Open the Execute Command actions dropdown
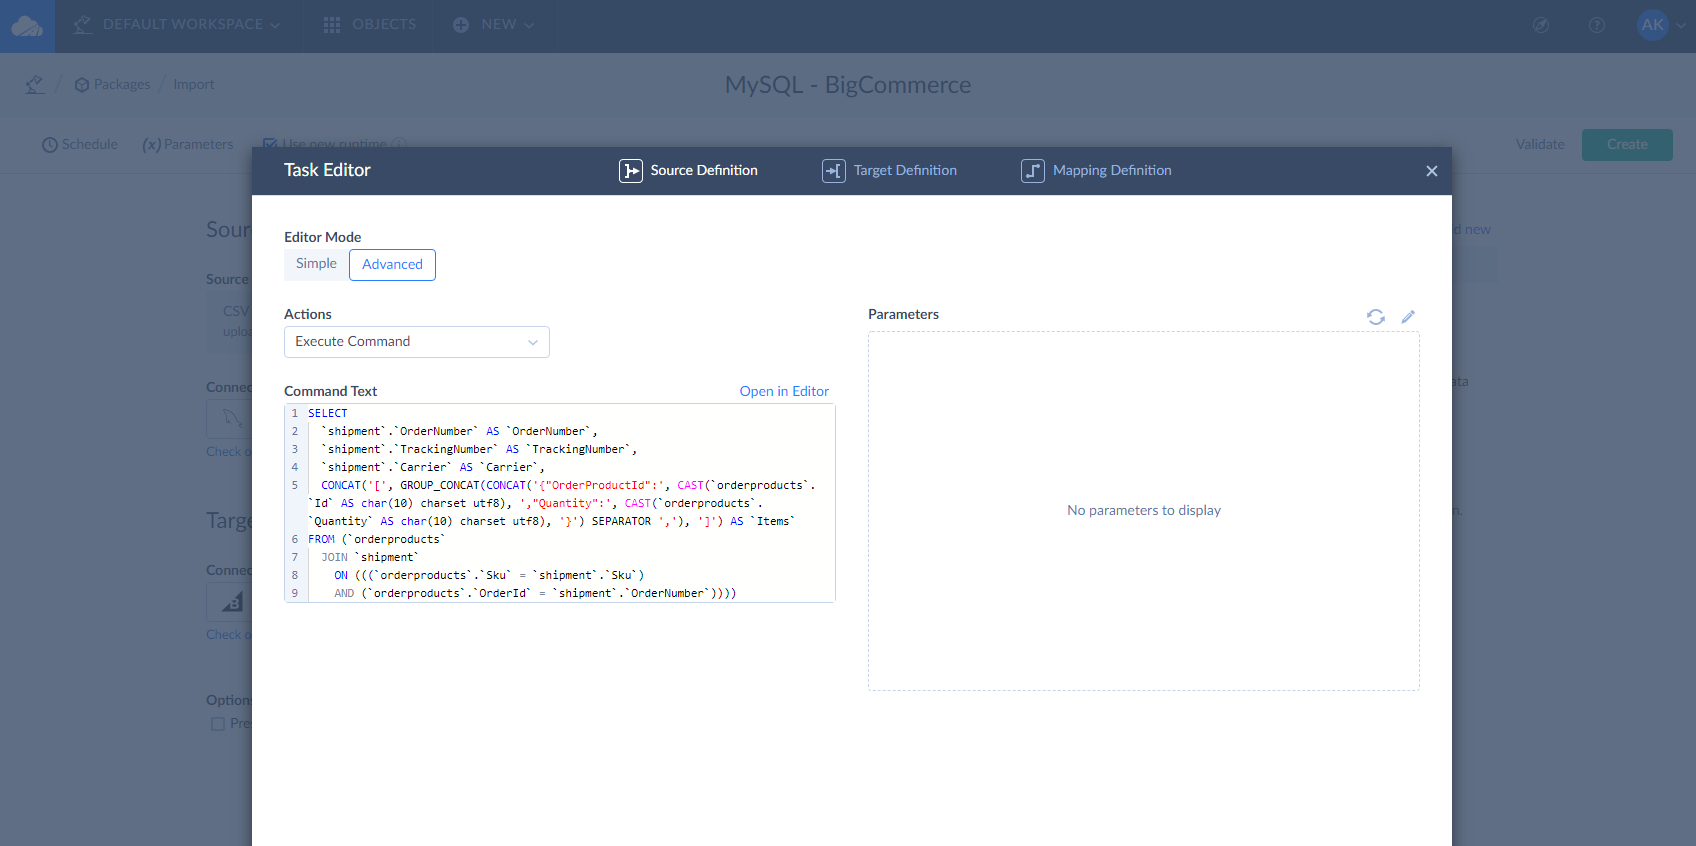Image resolution: width=1696 pixels, height=846 pixels. pos(417,342)
